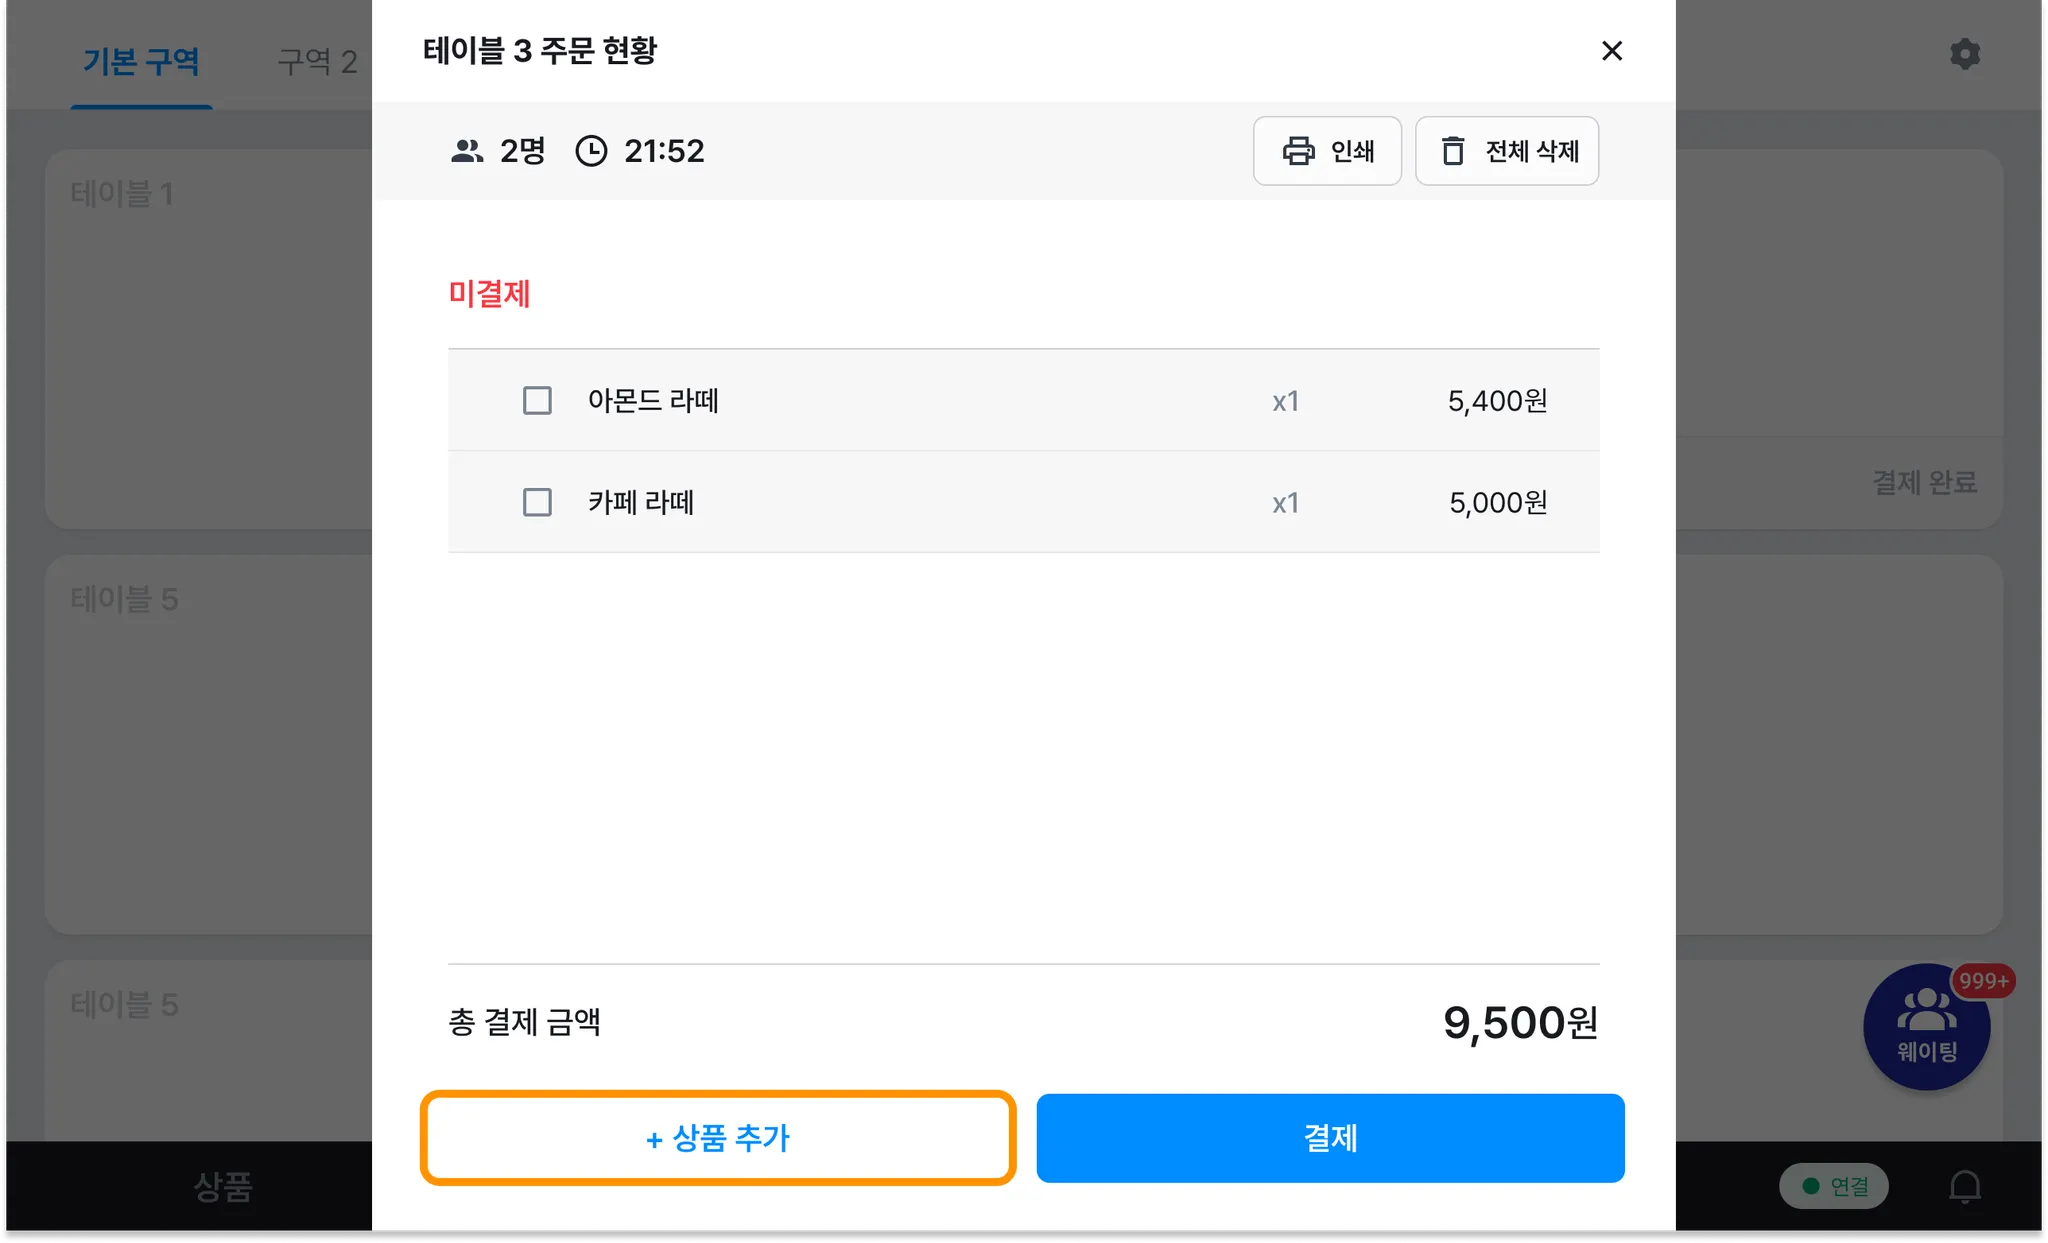Click the trash icon for 전체 삭제
The height and width of the screenshot is (1243, 2048).
pos(1453,151)
